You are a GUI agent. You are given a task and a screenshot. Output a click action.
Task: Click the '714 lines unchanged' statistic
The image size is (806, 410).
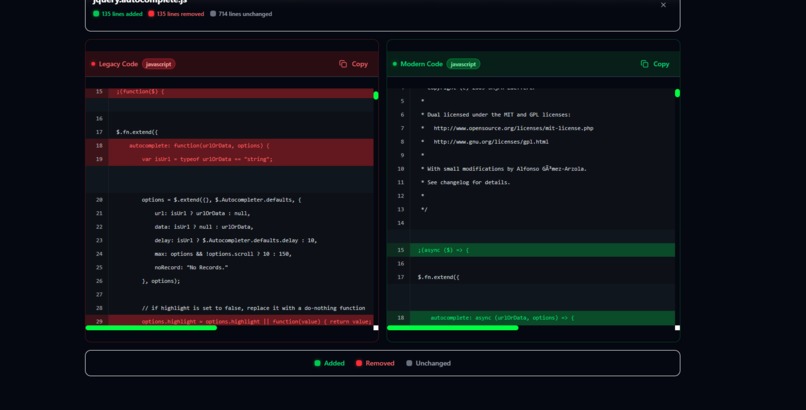tap(241, 14)
